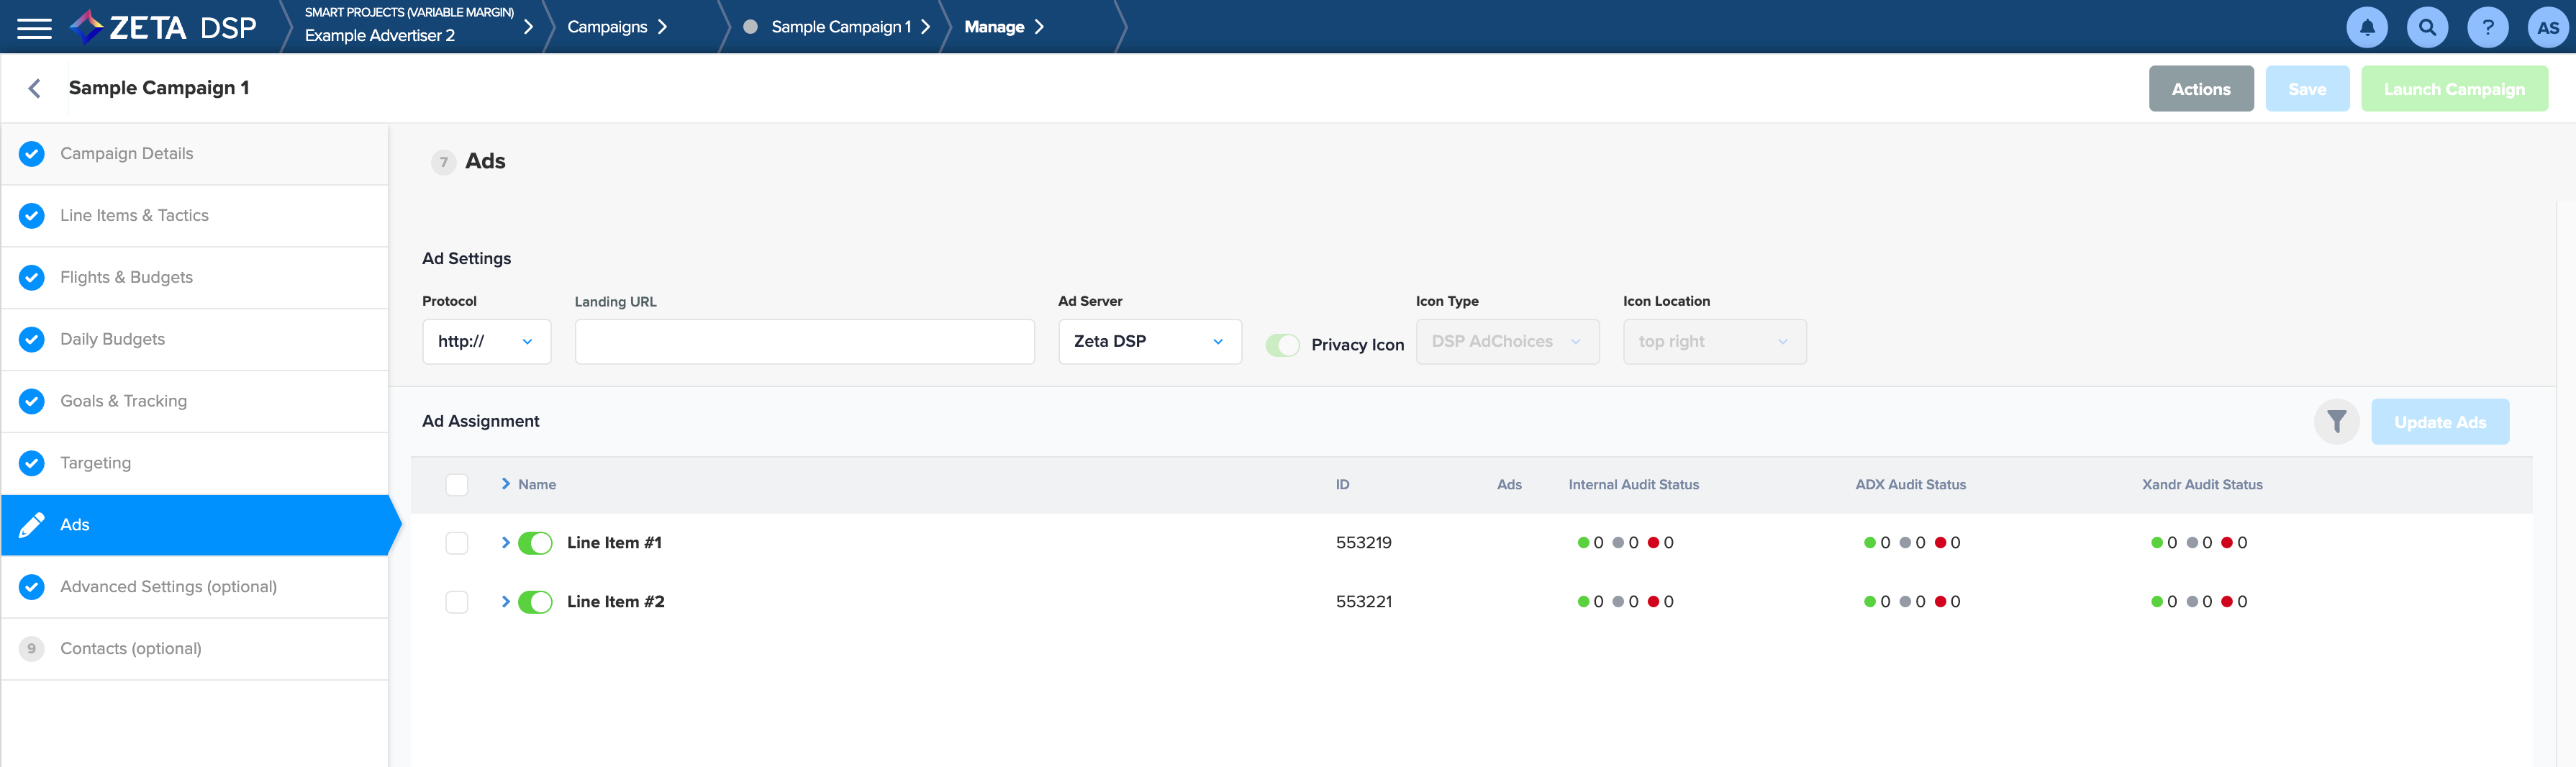2576x767 pixels.
Task: Open the Targeting section in sidebar
Action: 95,463
